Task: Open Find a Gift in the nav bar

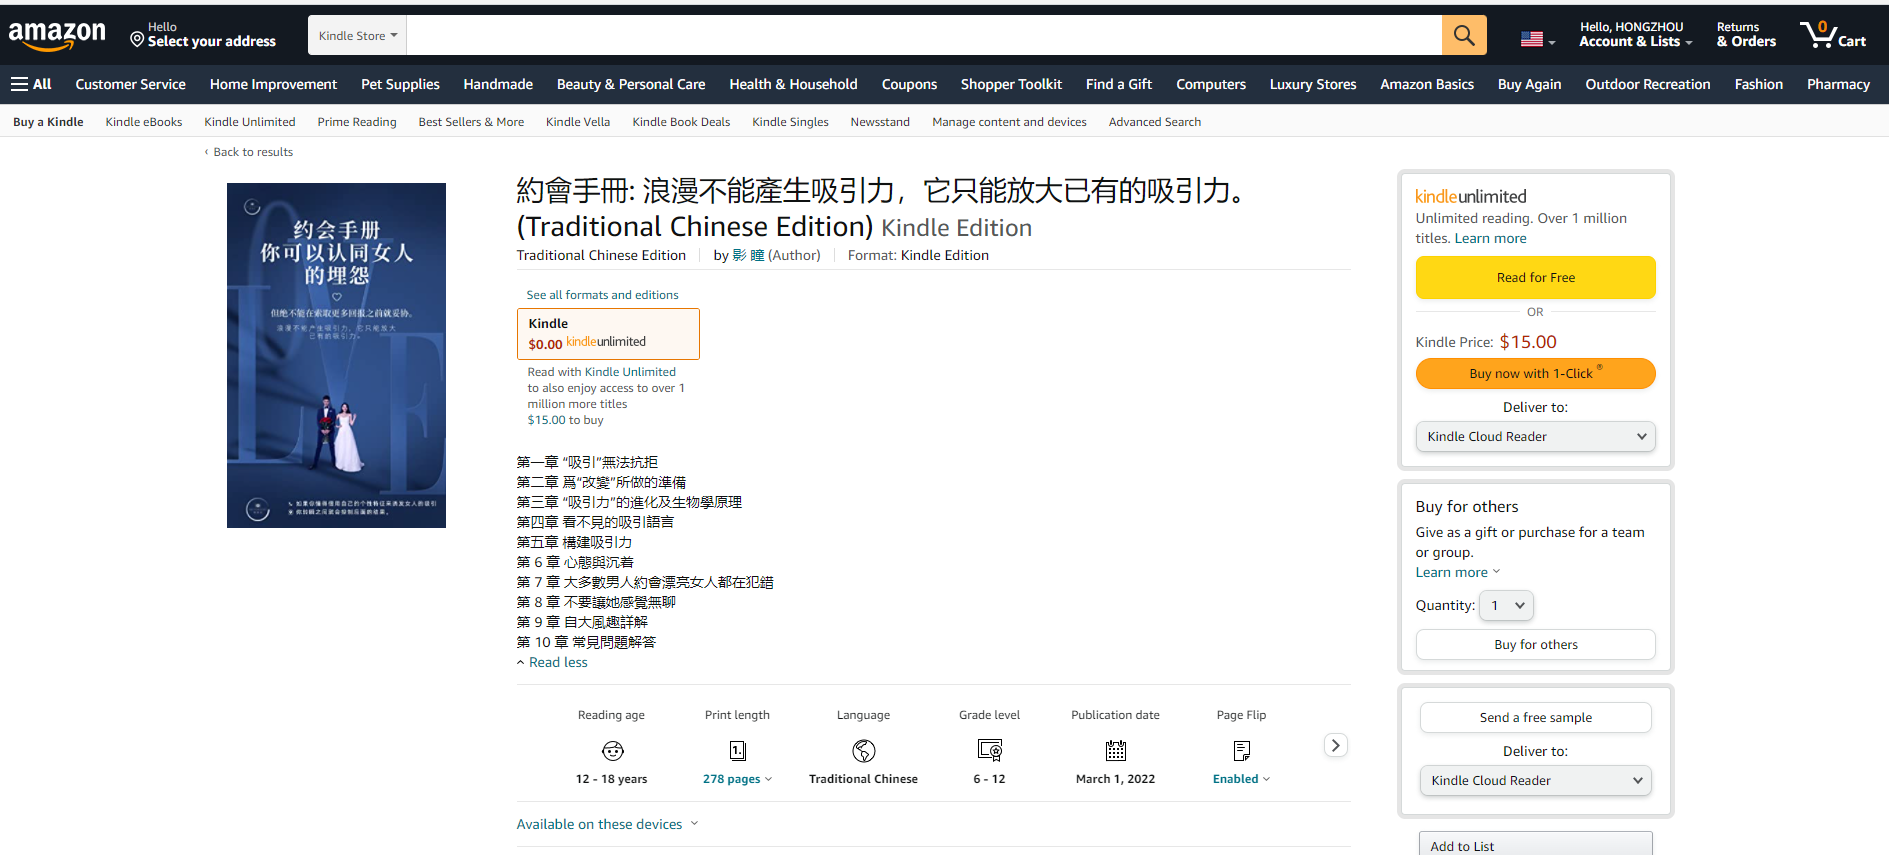Action: click(x=1119, y=84)
